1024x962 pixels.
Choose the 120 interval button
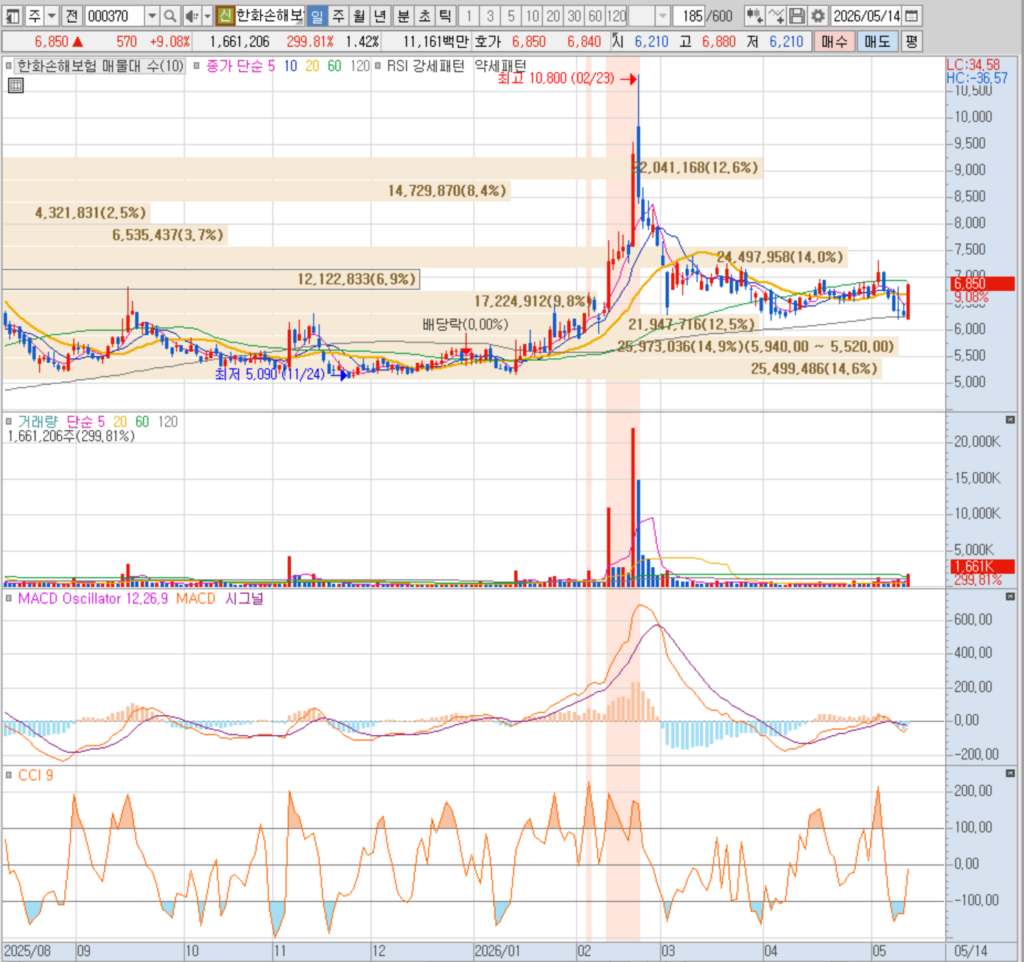coord(616,16)
